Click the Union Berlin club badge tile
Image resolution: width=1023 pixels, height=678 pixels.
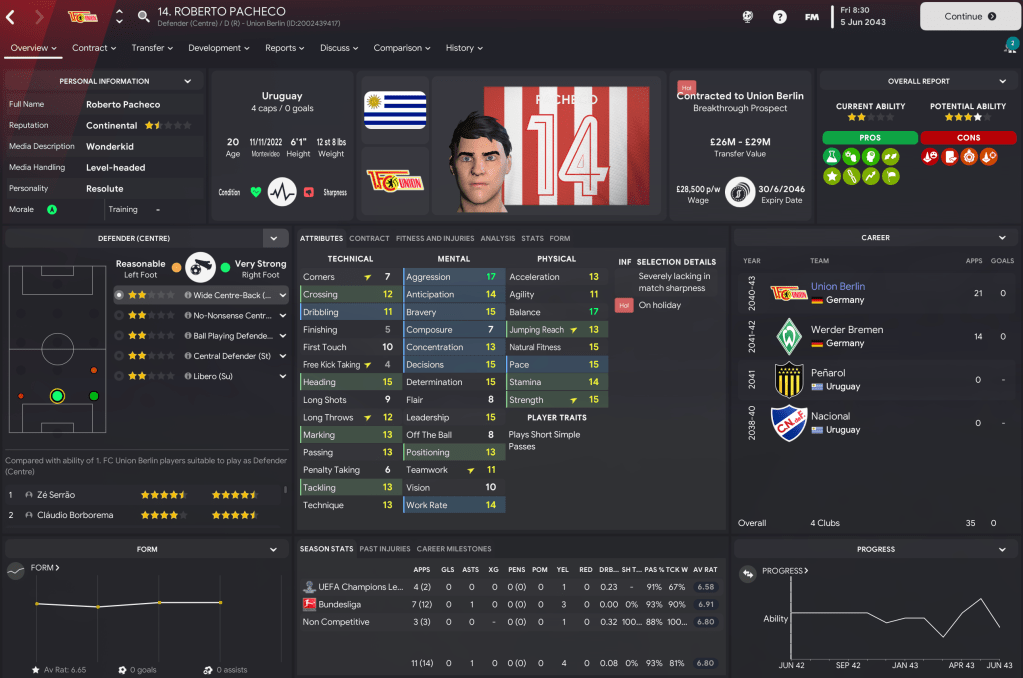[x=395, y=181]
